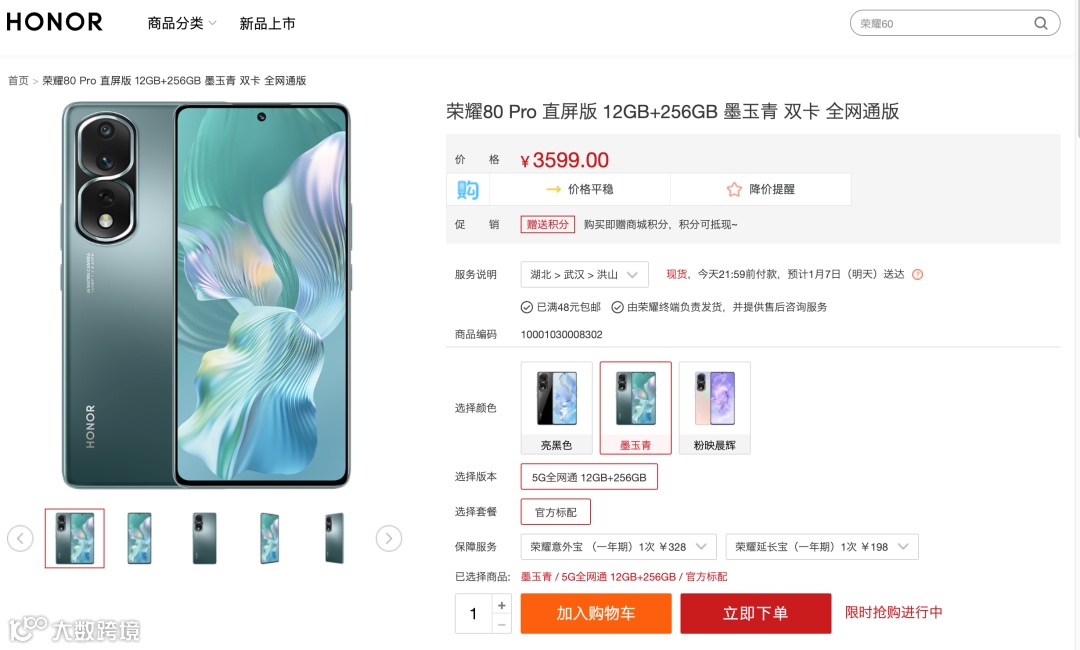1080x650 pixels.
Task: Open the 商品分类 menu
Action: 182,23
